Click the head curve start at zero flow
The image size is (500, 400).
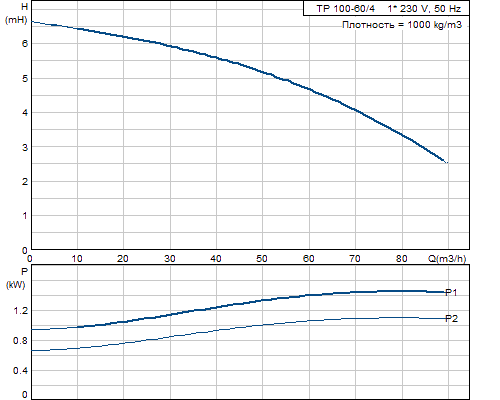32,22
